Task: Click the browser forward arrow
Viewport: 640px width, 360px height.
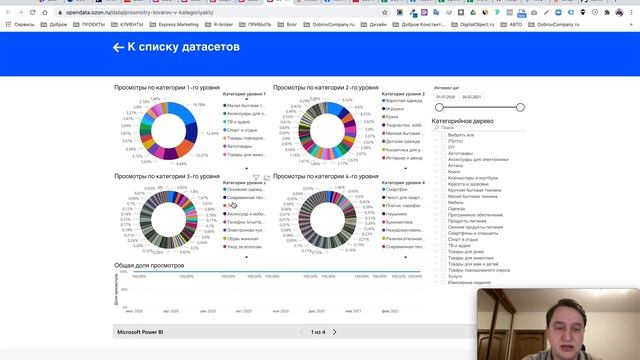Action: (x=20, y=13)
